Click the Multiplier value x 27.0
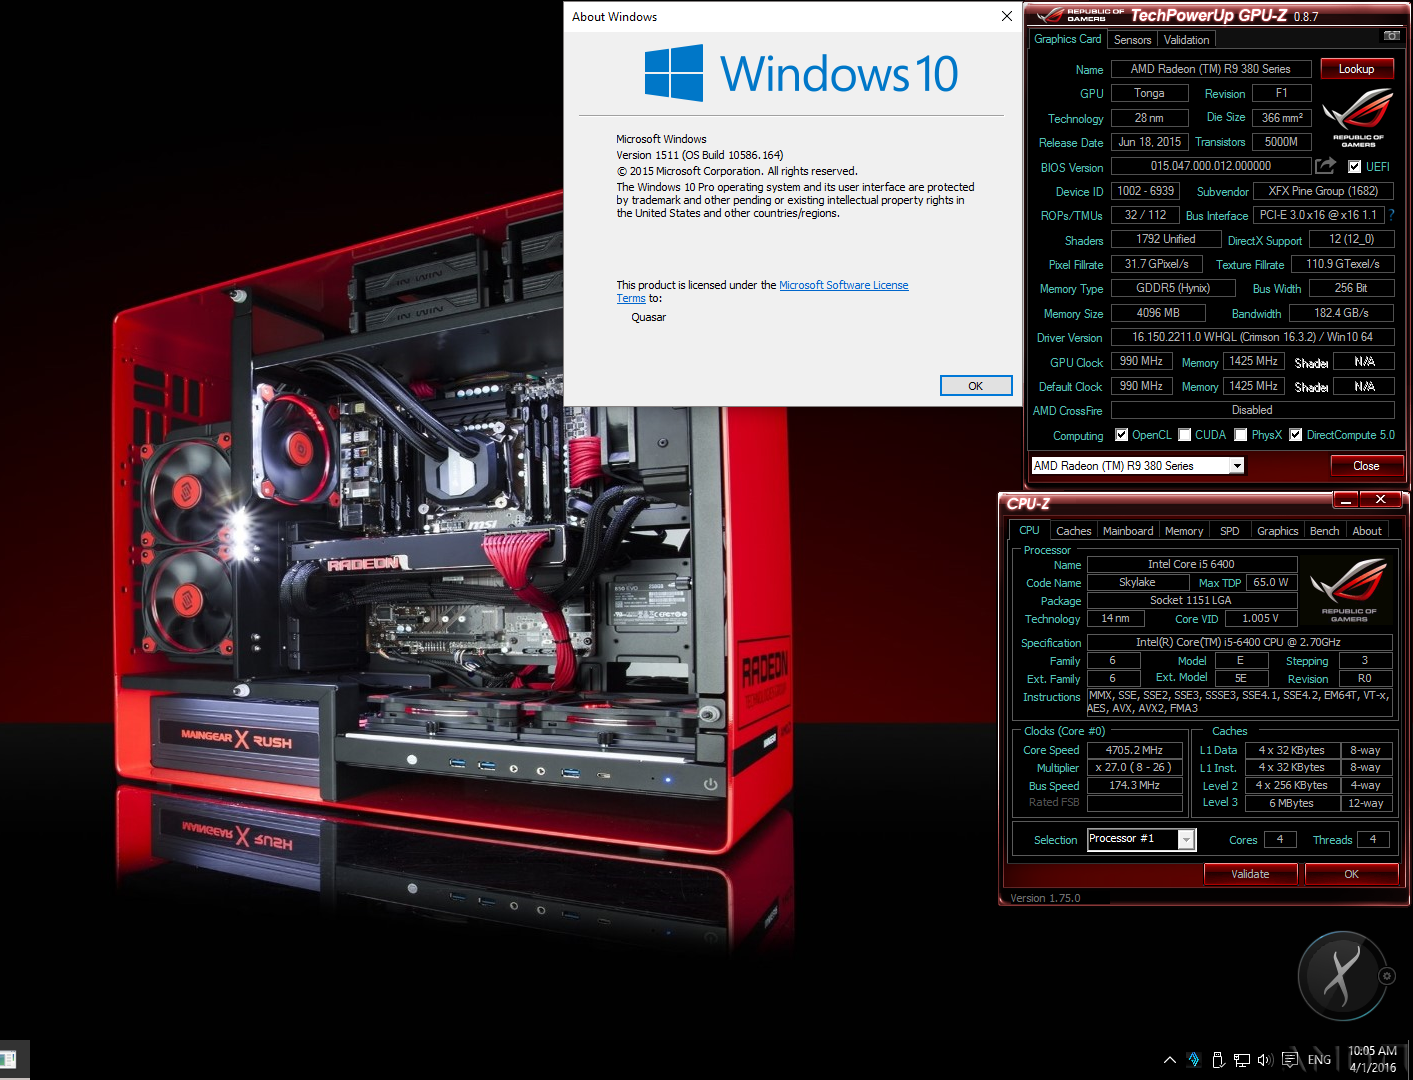 click(x=1134, y=768)
